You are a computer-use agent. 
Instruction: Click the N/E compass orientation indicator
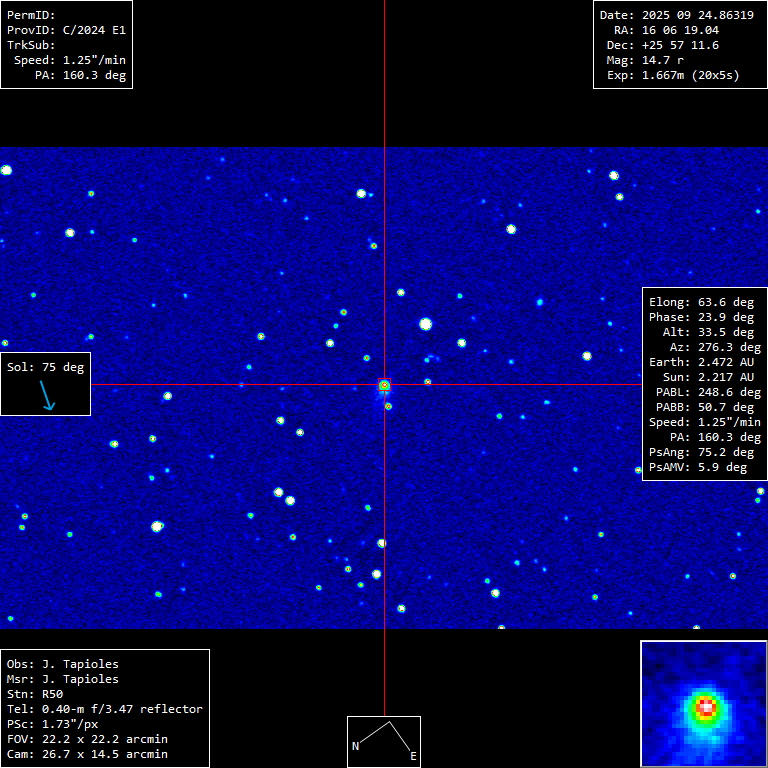[384, 741]
